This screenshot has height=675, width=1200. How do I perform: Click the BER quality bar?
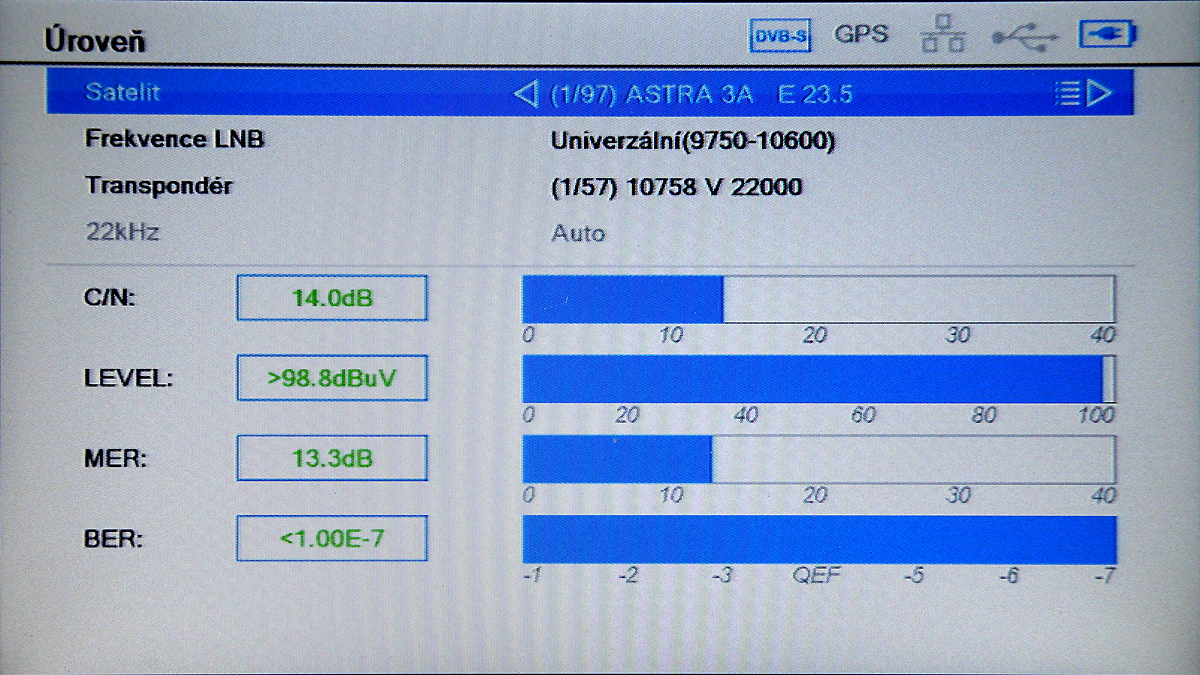coord(819,539)
